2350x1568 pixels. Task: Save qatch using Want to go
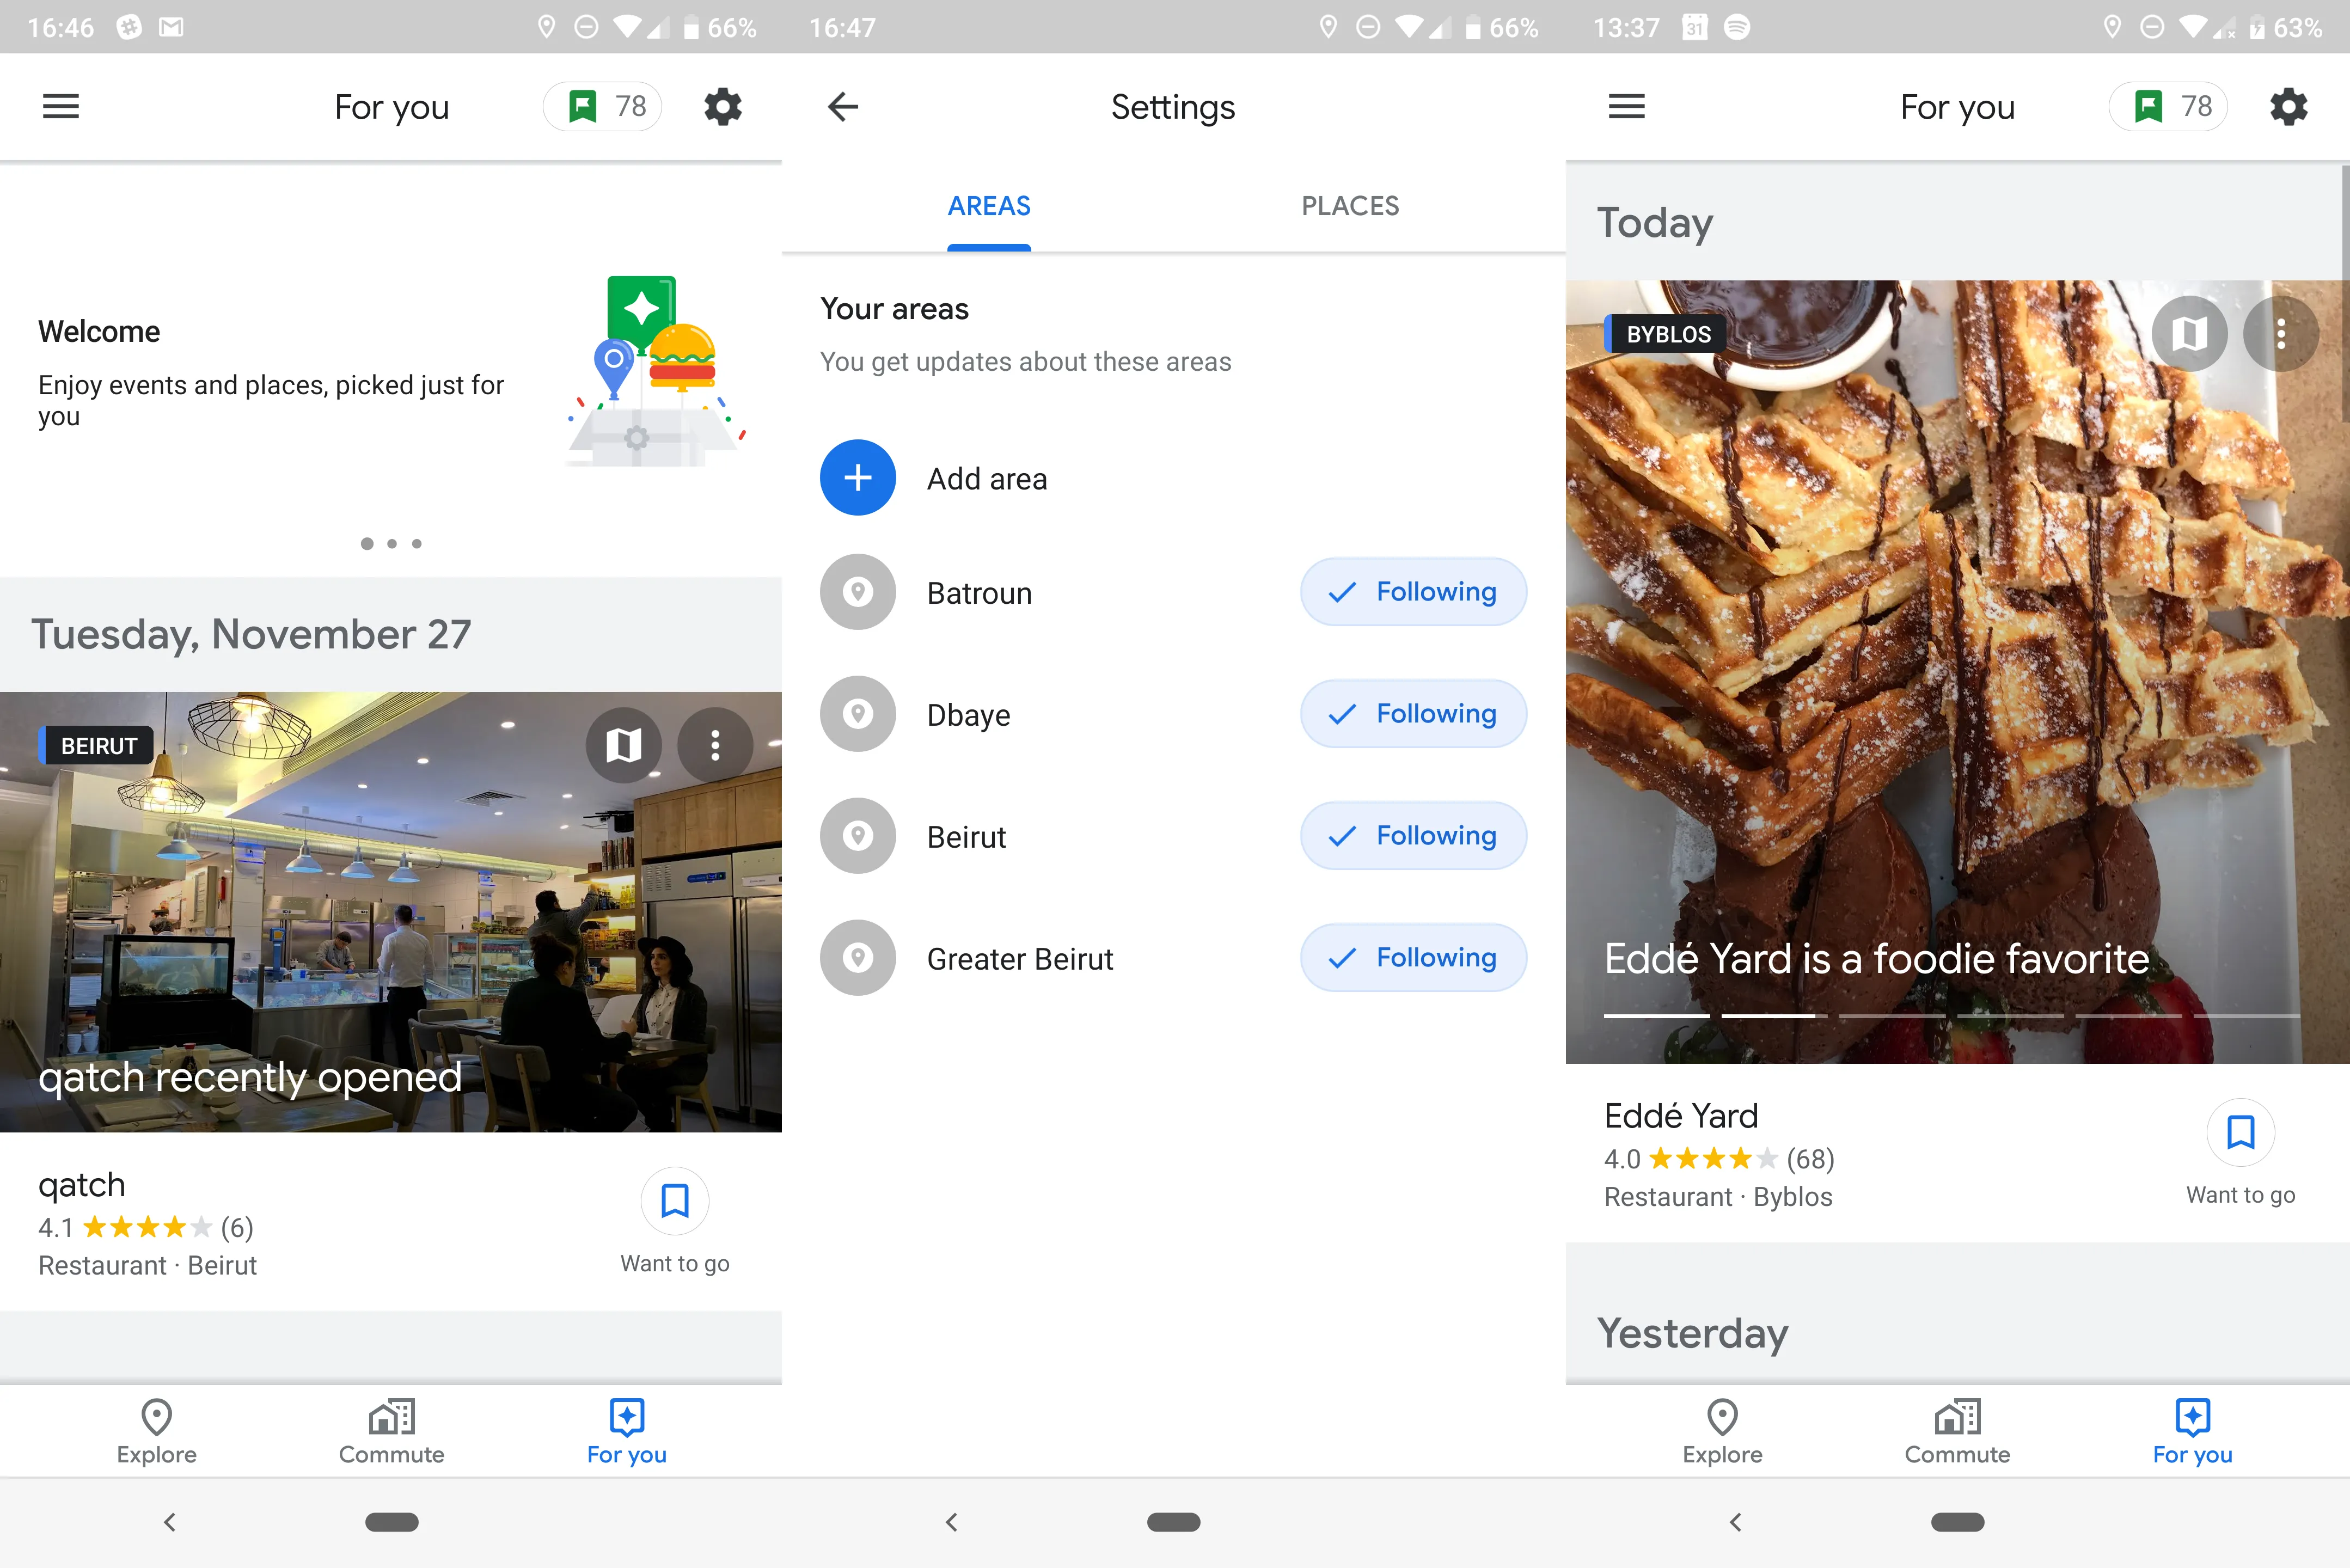click(x=675, y=1200)
